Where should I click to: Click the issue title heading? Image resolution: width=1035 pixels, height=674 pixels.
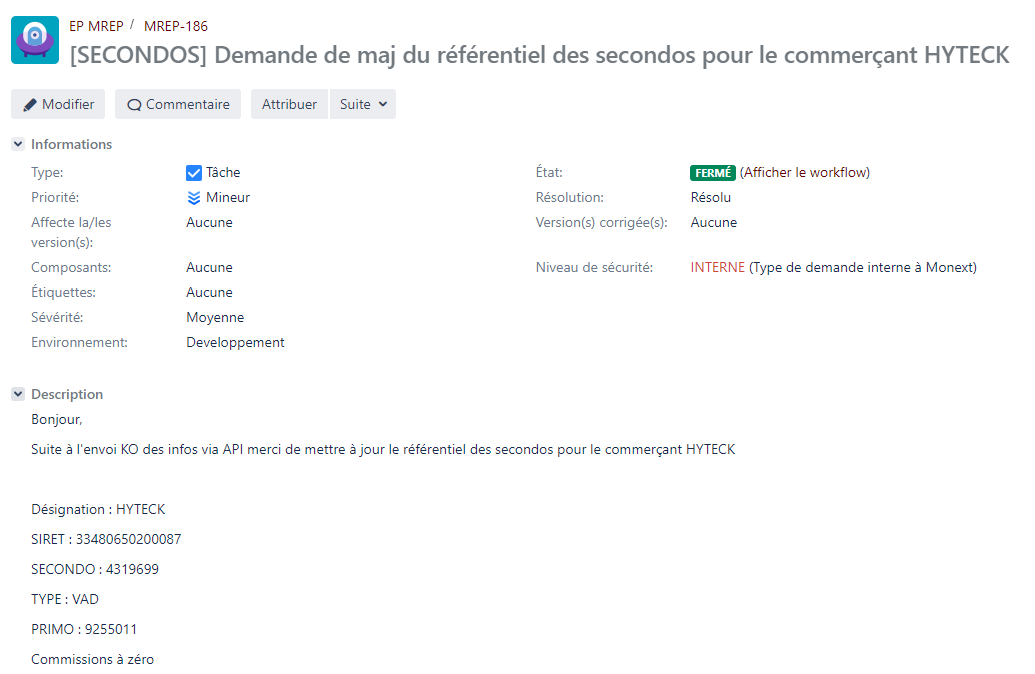point(539,55)
